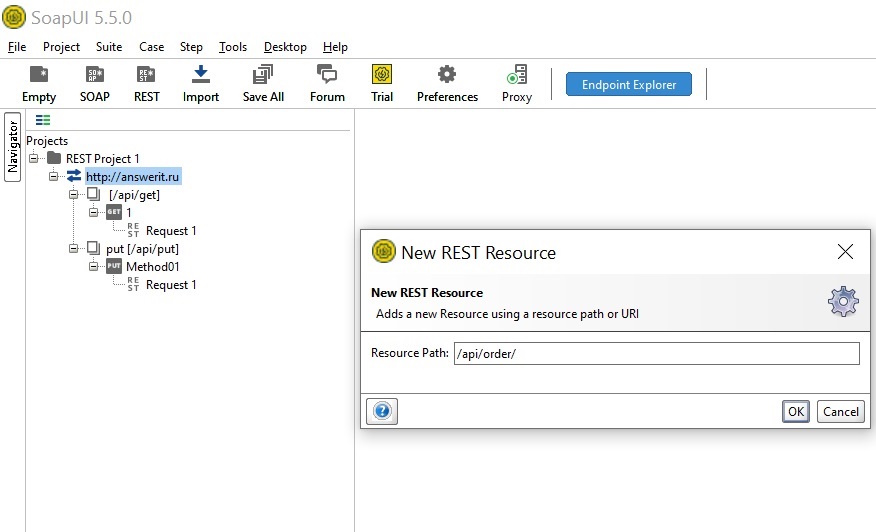
Task: Click the GET method badge icon
Action: tap(114, 212)
